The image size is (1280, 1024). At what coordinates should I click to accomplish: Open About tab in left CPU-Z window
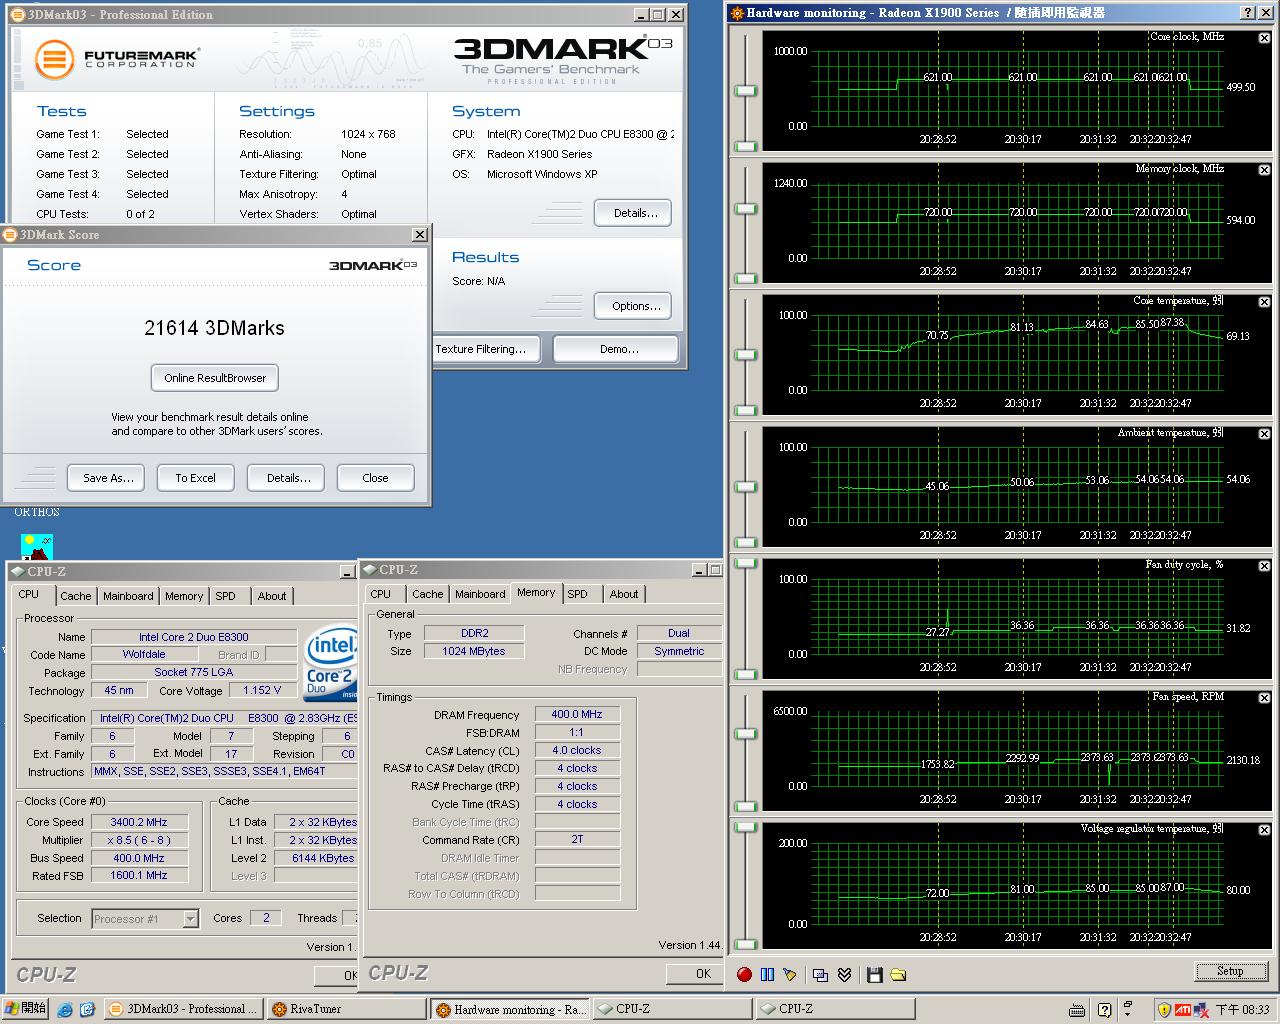pyautogui.click(x=272, y=596)
